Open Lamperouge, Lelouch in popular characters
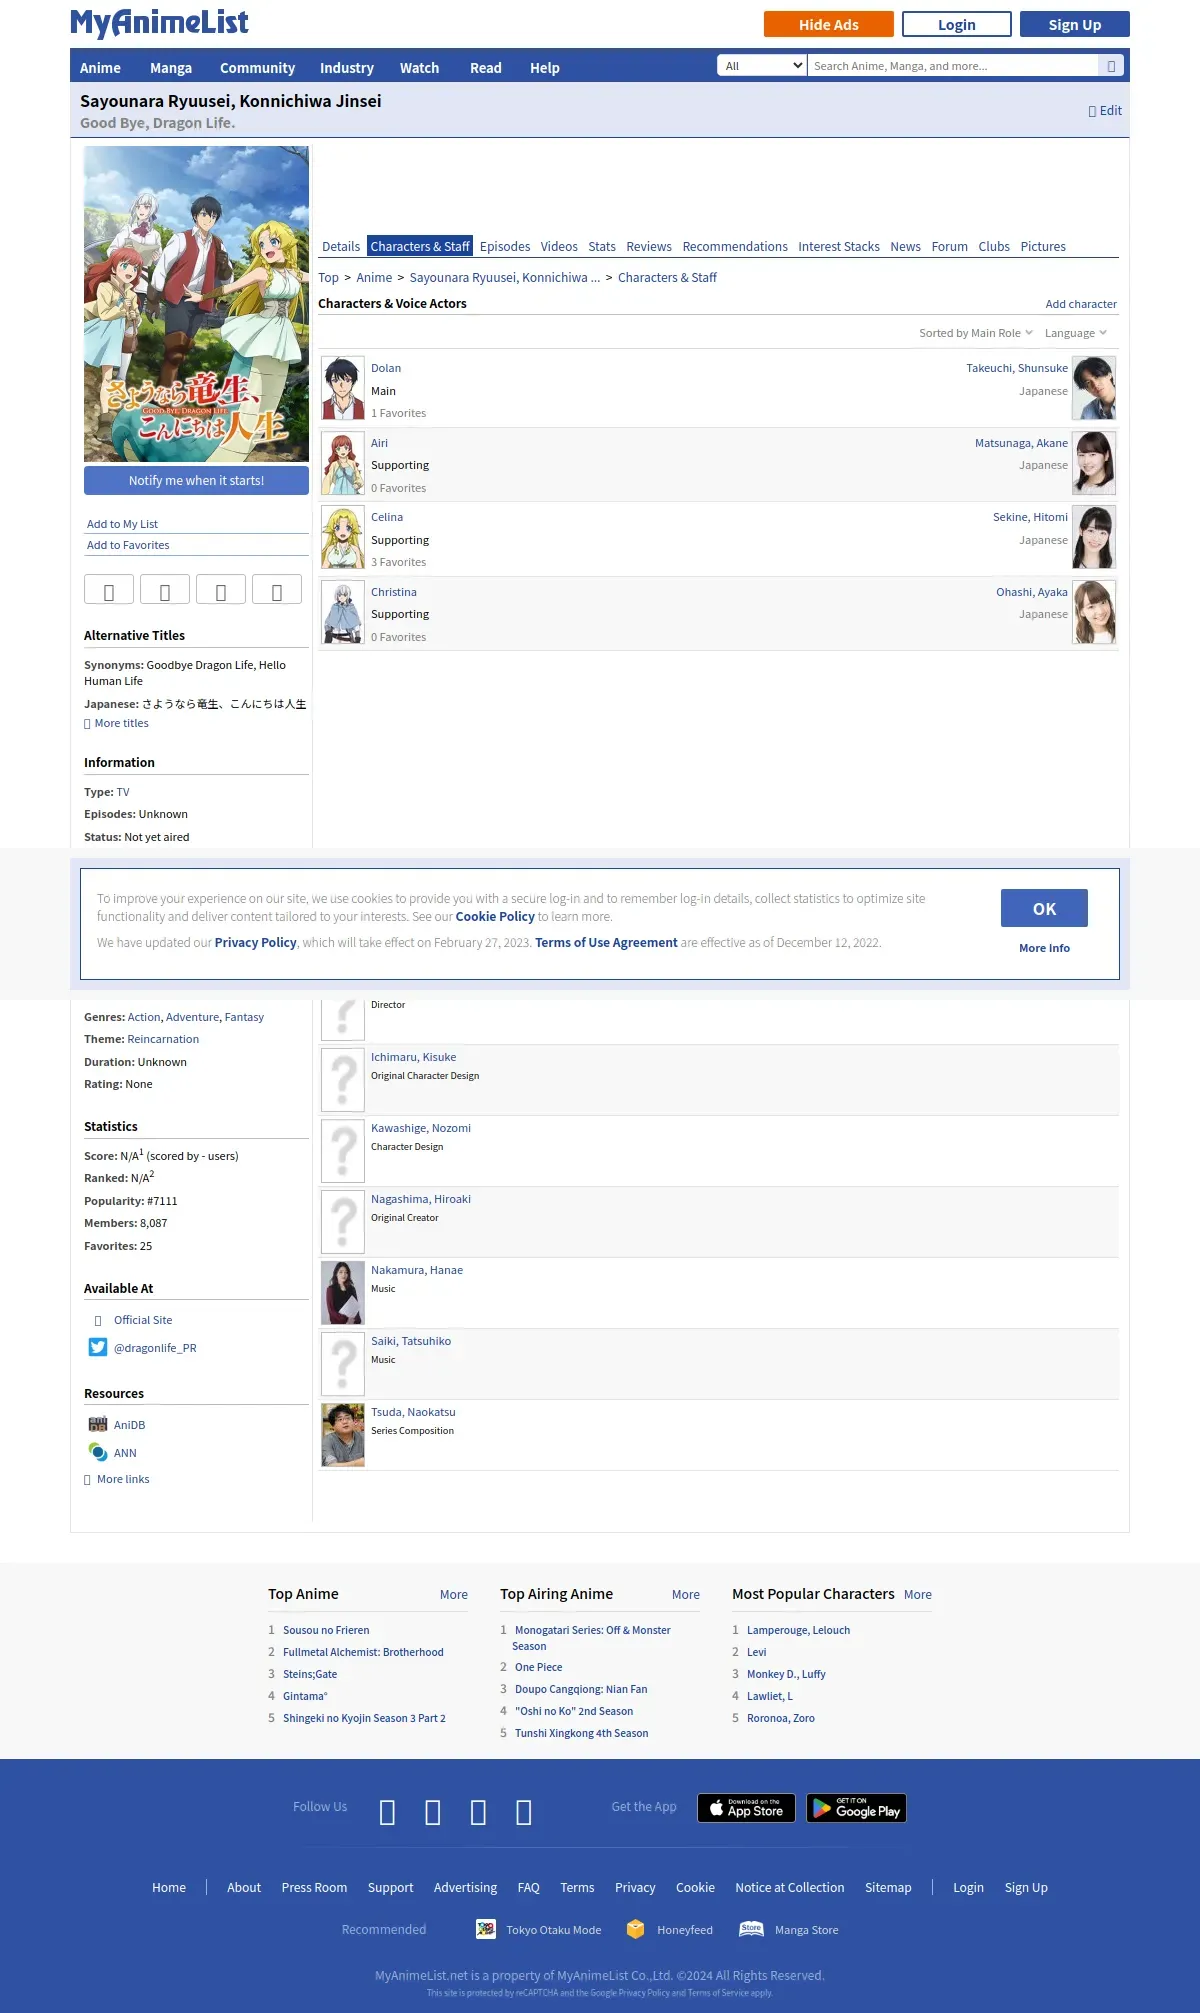Screen dimensions: 1200x2013 pos(798,1630)
